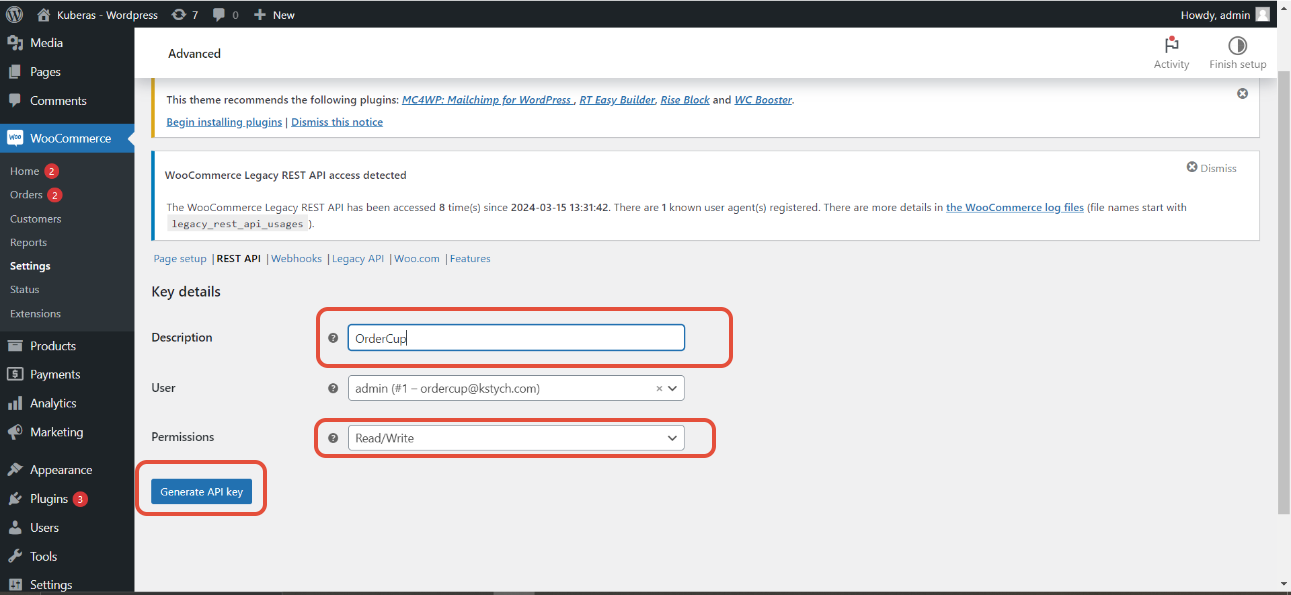Viewport: 1291px width, 595px height.
Task: Open the Rise Block plugin link
Action: pos(685,100)
